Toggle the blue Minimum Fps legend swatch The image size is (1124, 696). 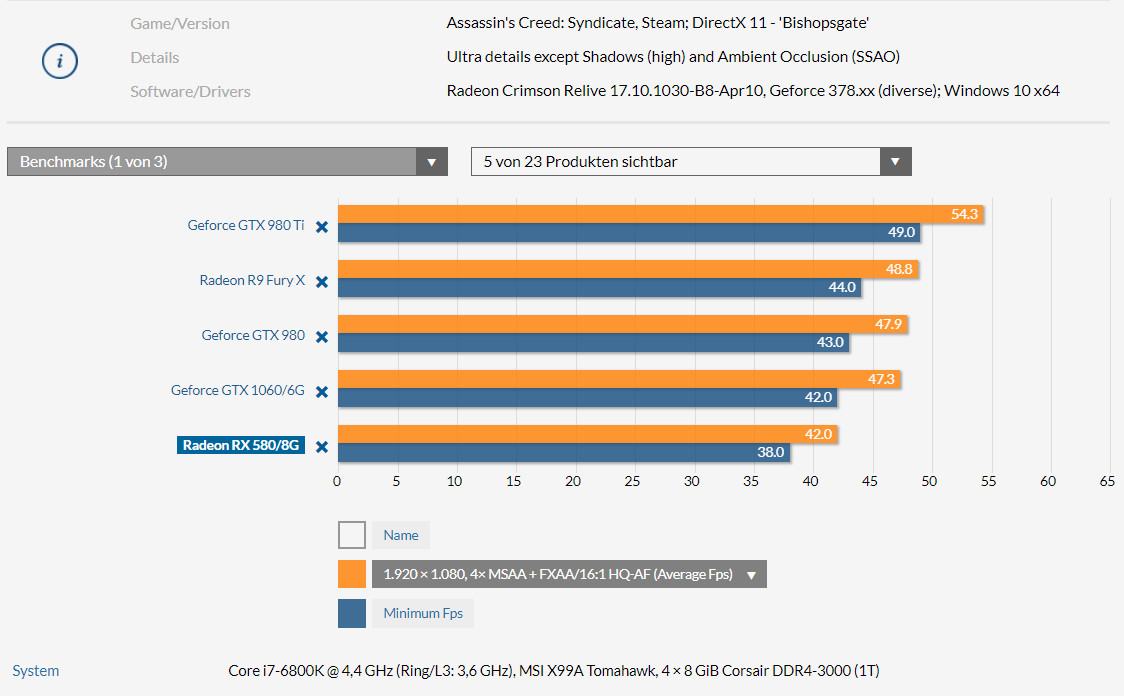click(352, 614)
